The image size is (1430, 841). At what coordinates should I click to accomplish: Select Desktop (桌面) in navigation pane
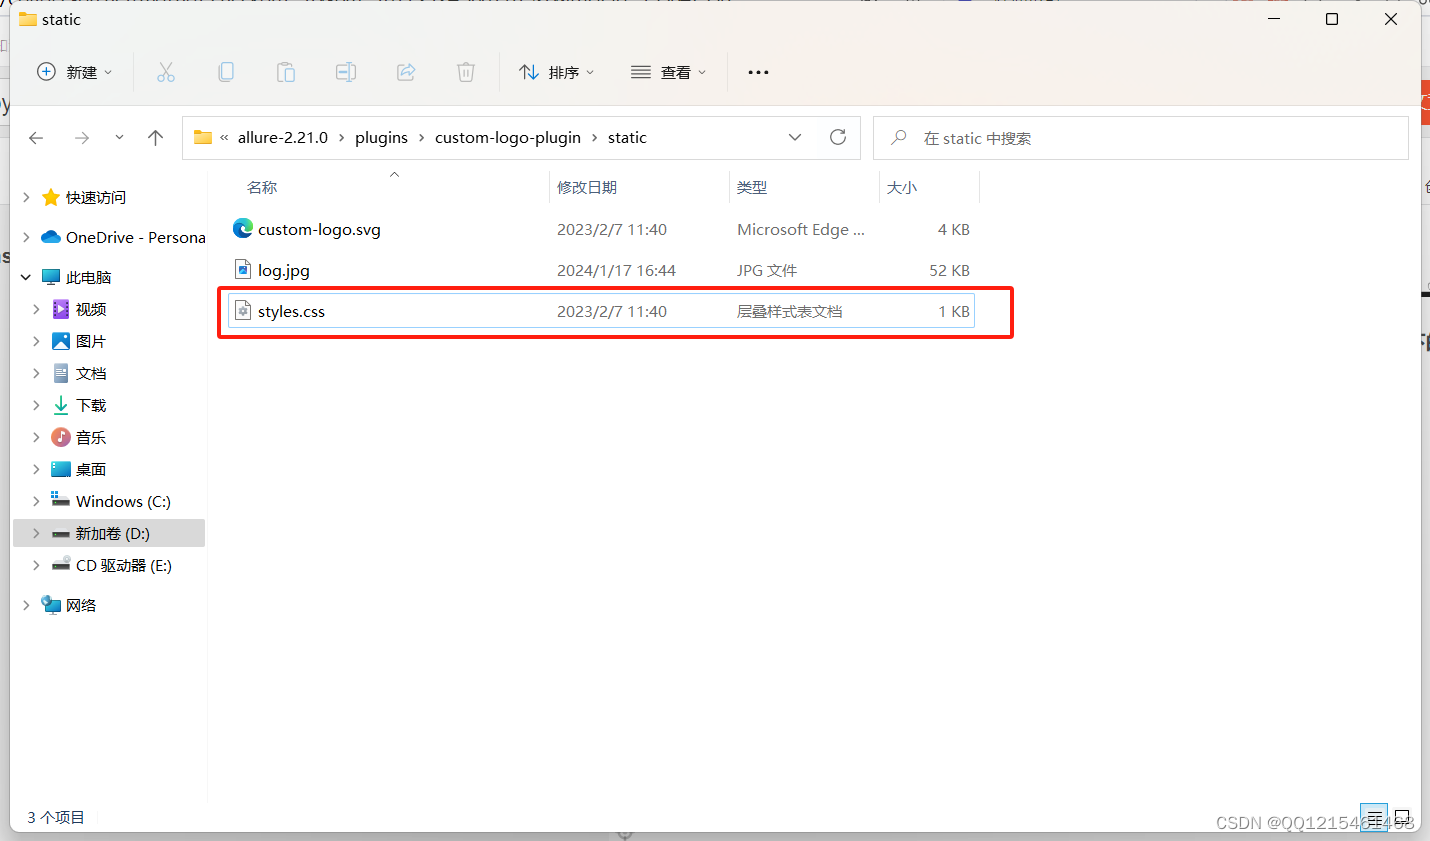tap(90, 470)
